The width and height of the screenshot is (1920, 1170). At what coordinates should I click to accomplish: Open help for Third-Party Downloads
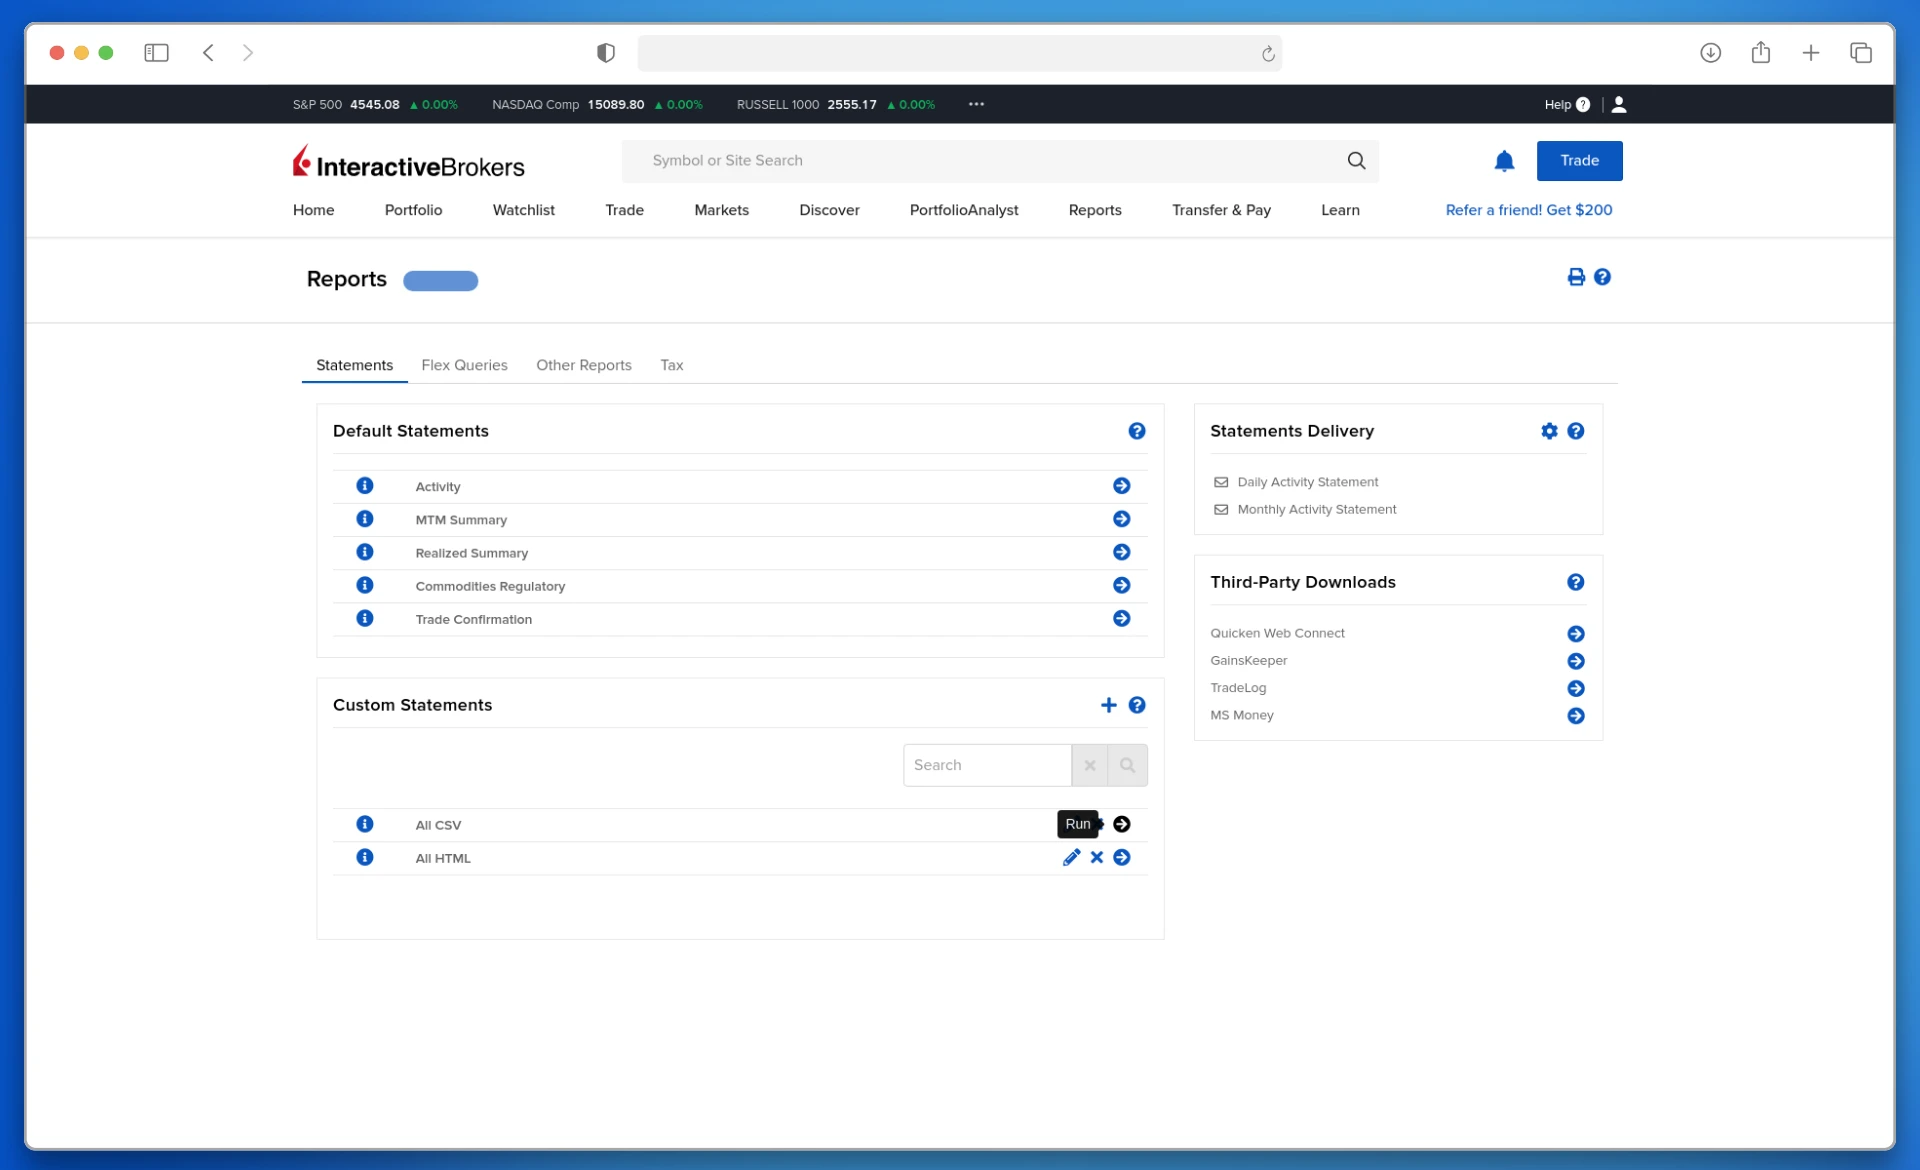[1575, 583]
